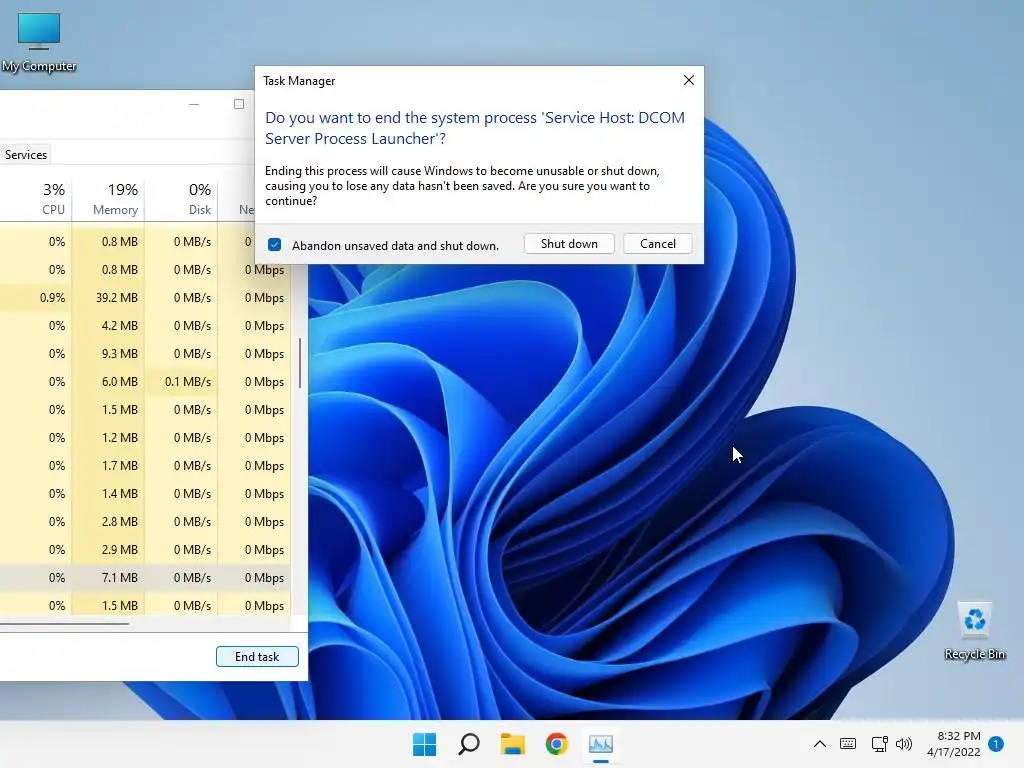The width and height of the screenshot is (1024, 768).
Task: Select the 9.3 MB memory cell
Action: pyautogui.click(x=108, y=354)
